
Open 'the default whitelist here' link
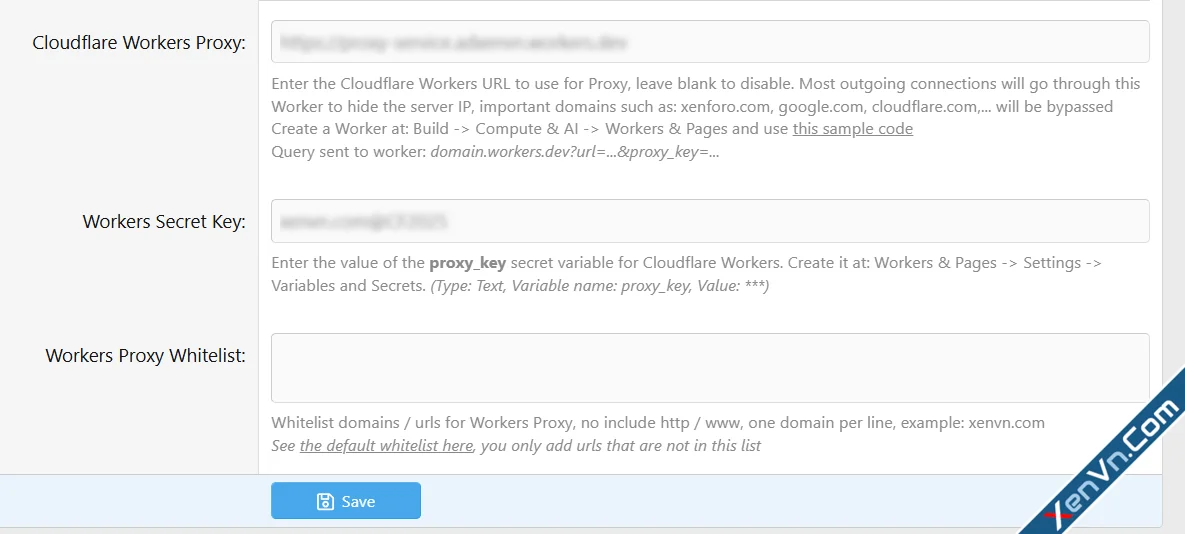tap(385, 446)
